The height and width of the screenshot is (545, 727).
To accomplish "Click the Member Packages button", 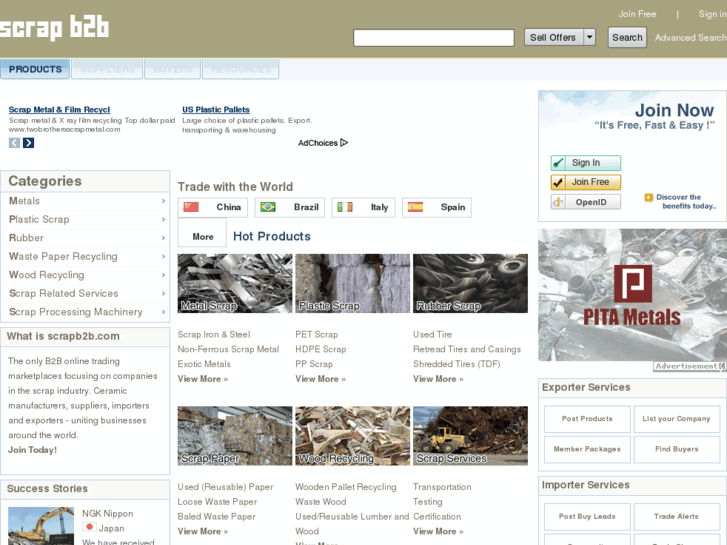I will (587, 449).
